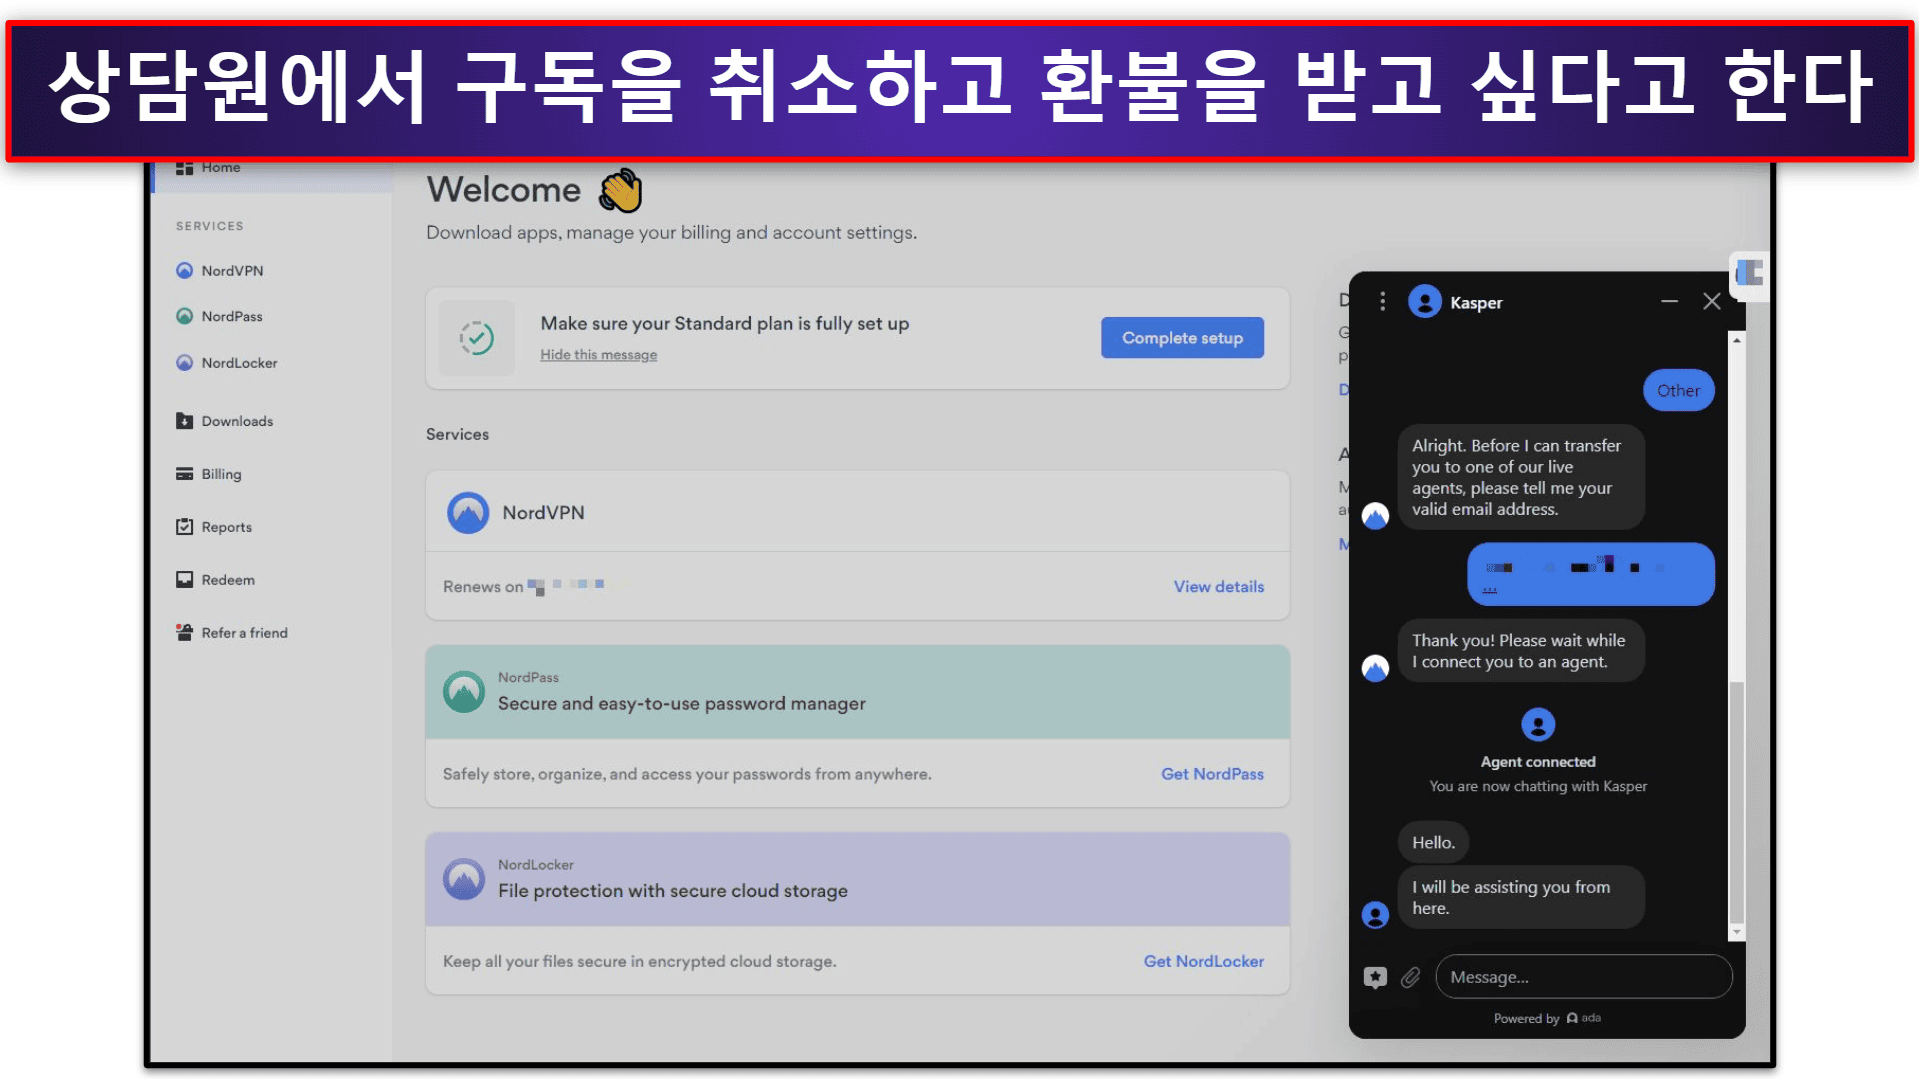Click the NordPass card logo icon

tap(463, 692)
